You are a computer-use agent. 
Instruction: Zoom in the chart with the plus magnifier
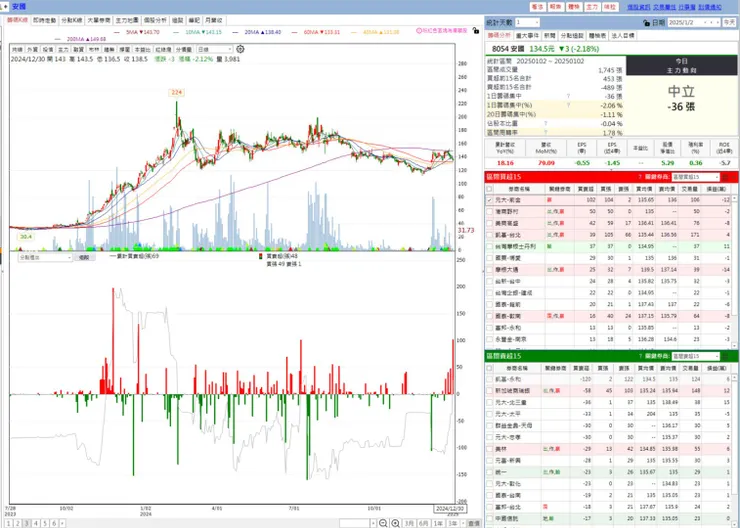point(395,523)
